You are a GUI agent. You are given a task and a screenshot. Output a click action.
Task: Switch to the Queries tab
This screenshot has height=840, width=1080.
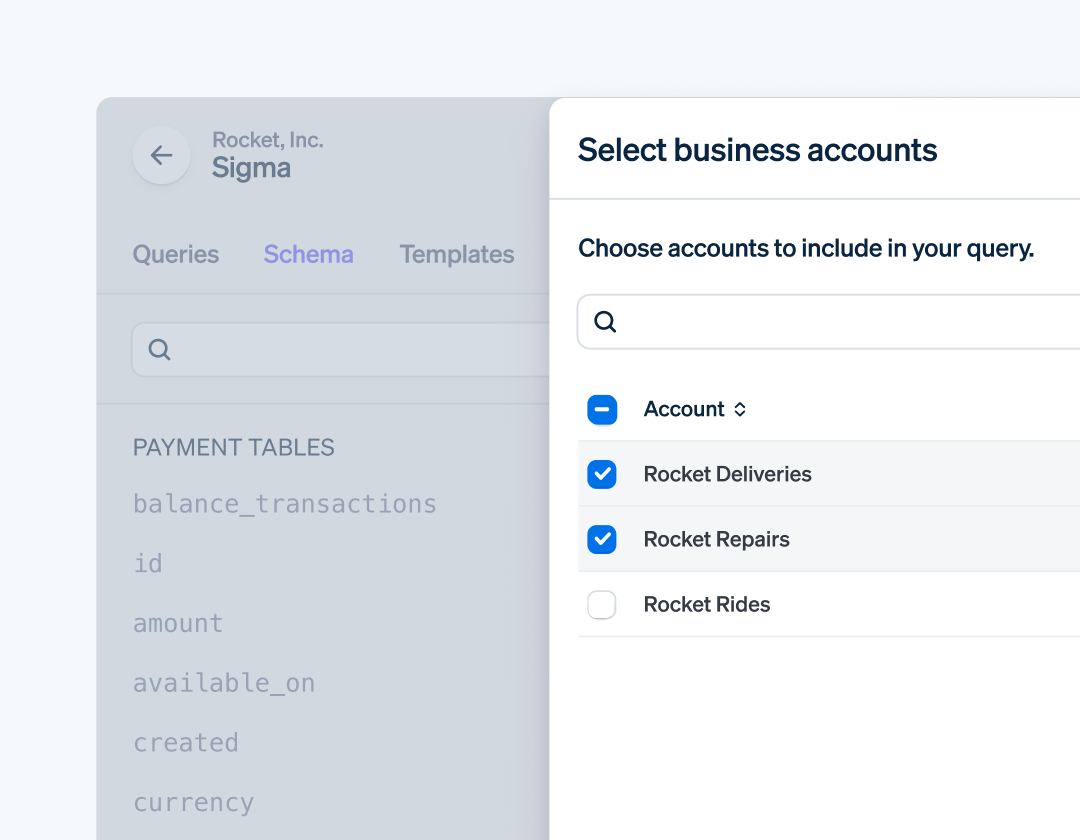[x=176, y=254]
